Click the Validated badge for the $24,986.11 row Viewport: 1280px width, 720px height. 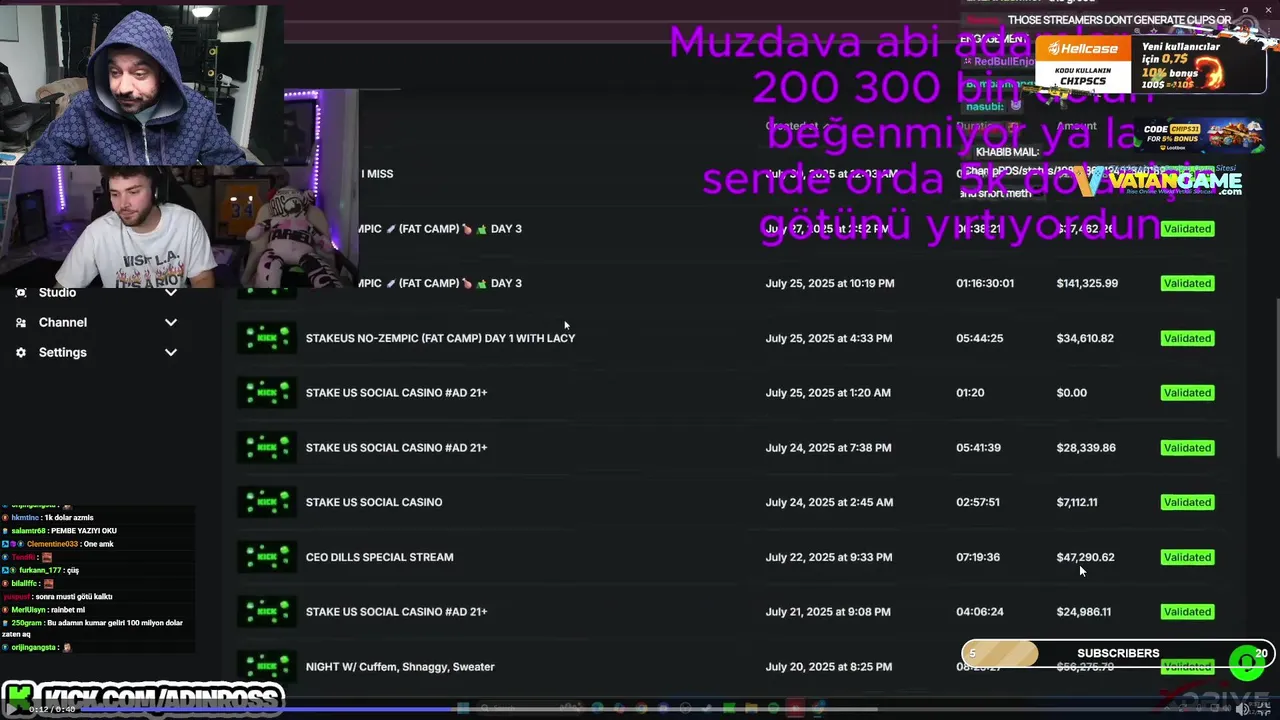1187,611
